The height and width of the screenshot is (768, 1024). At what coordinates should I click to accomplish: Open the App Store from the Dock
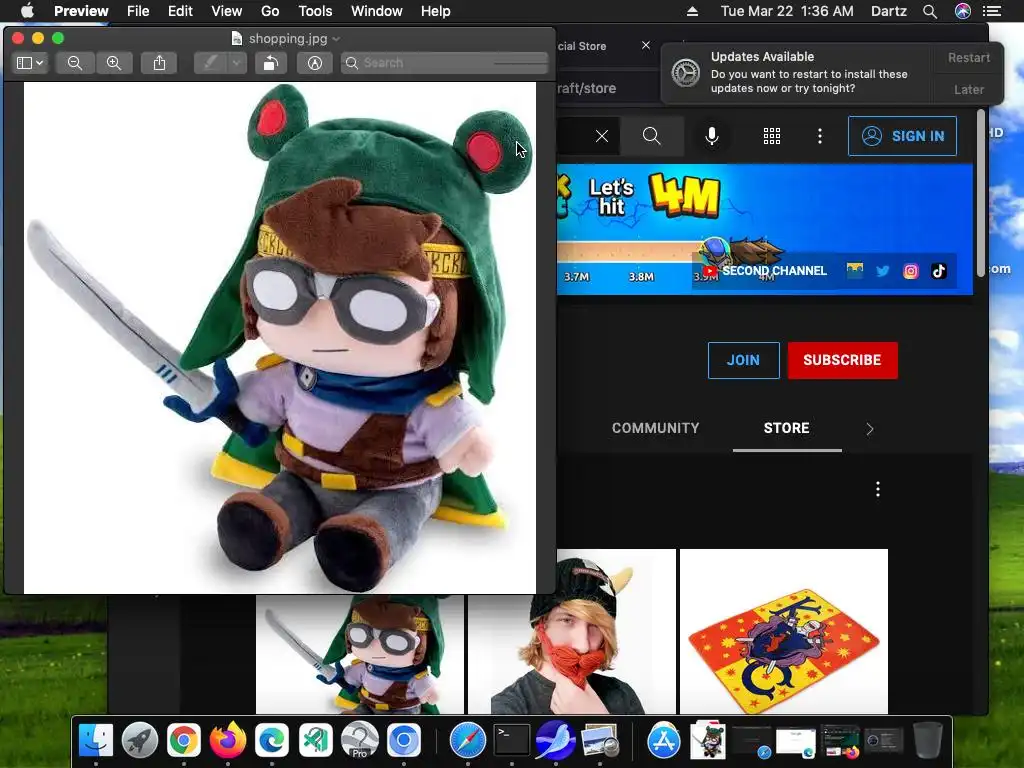click(x=664, y=741)
